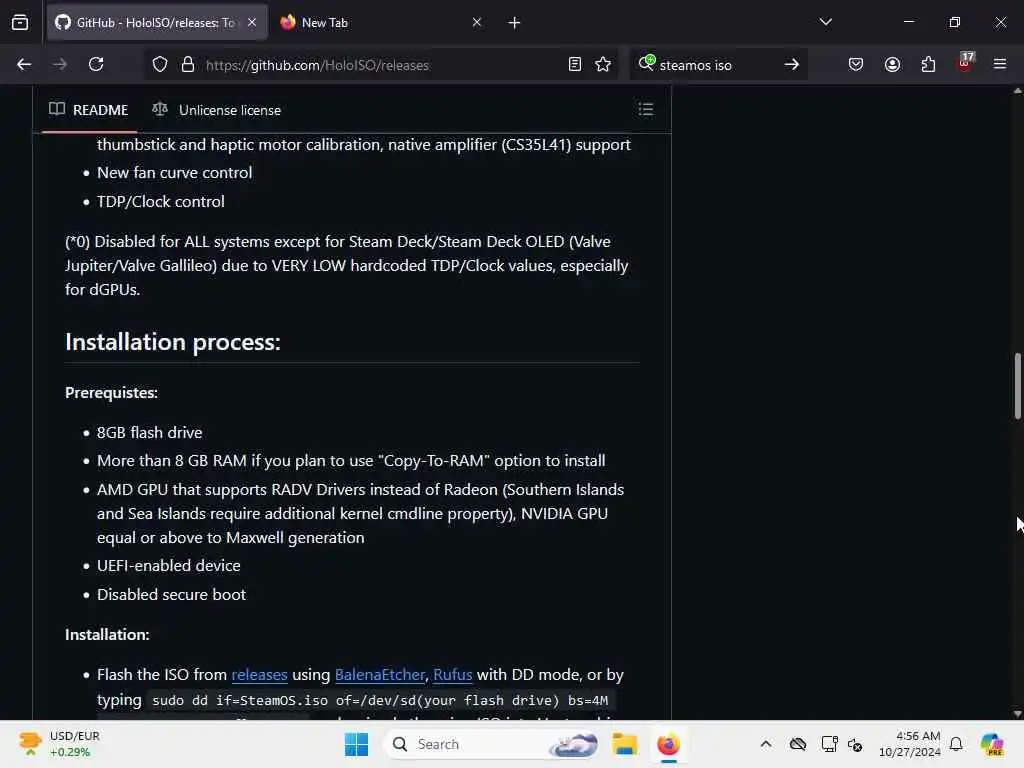Click search engine icon in search bar
Viewport: 1024px width, 768px height.
pyautogui.click(x=647, y=63)
